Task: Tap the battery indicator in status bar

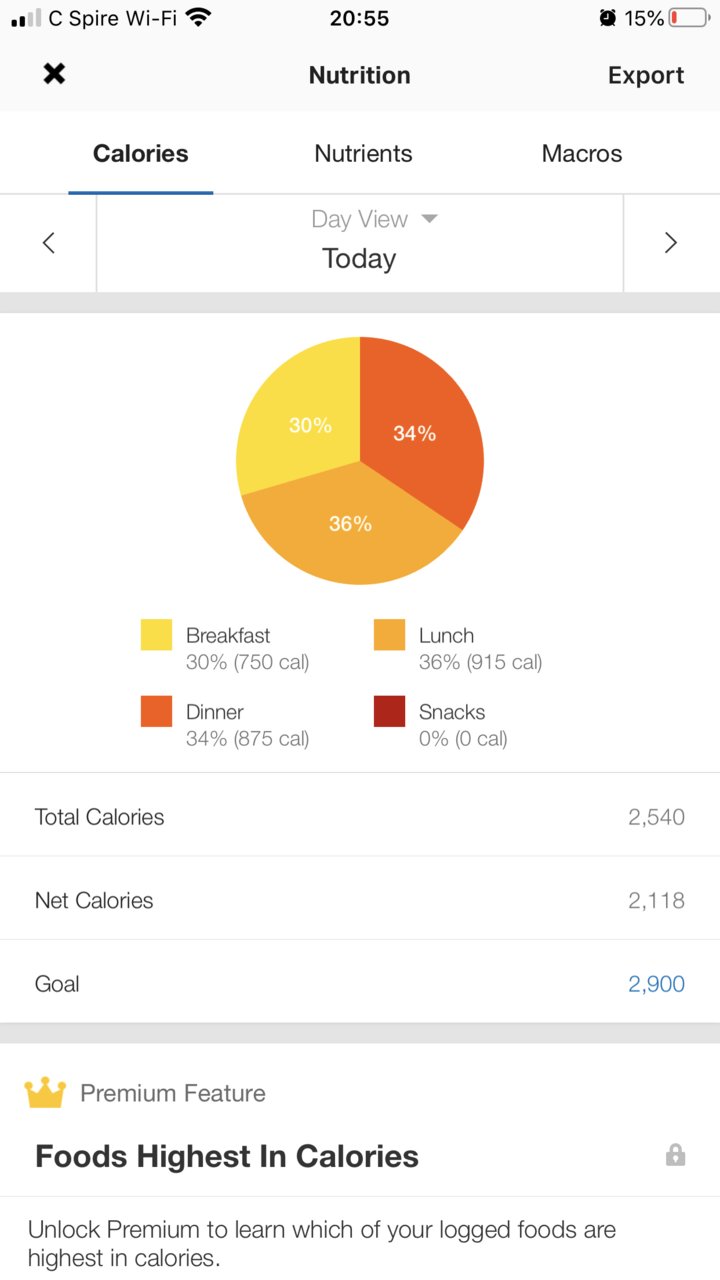Action: [688, 18]
